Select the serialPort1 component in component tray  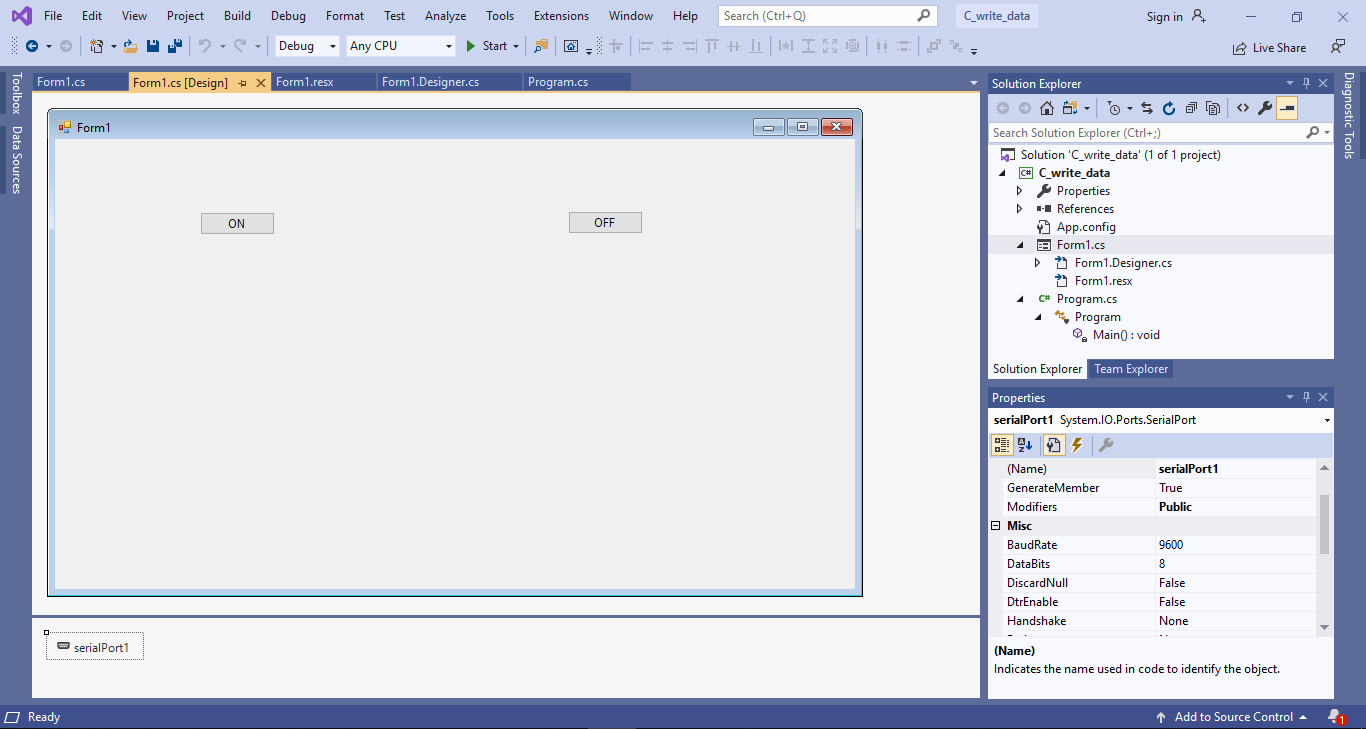click(x=94, y=646)
